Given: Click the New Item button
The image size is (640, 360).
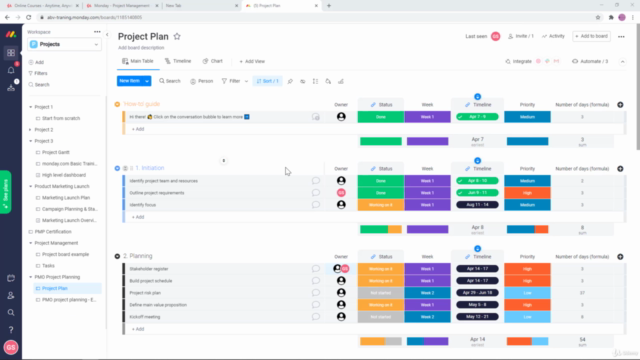Looking at the screenshot, I should 130,81.
